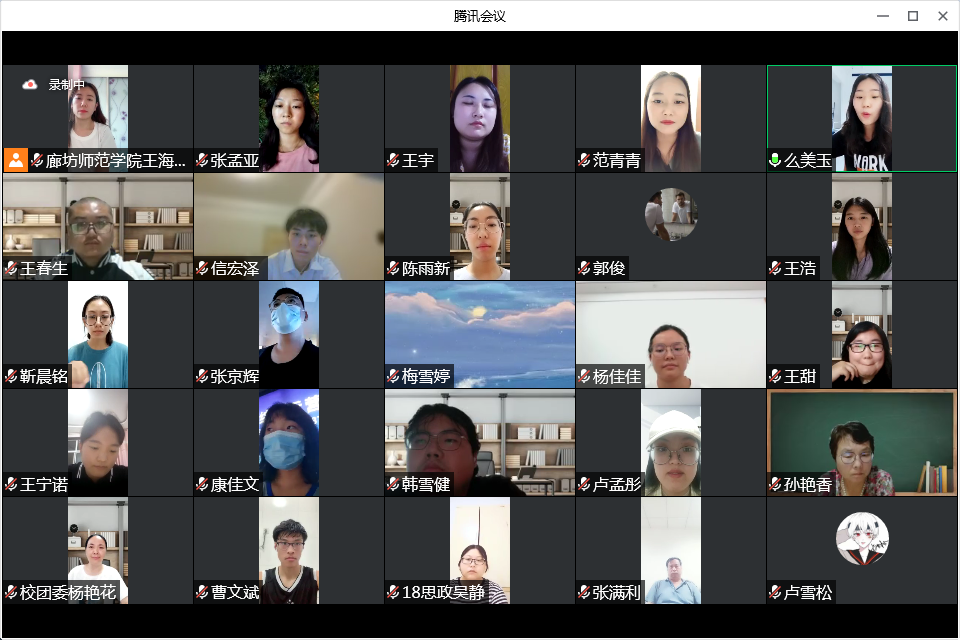Image resolution: width=960 pixels, height=640 pixels.
Task: Click name label 陈雨新
Action: pyautogui.click(x=426, y=268)
